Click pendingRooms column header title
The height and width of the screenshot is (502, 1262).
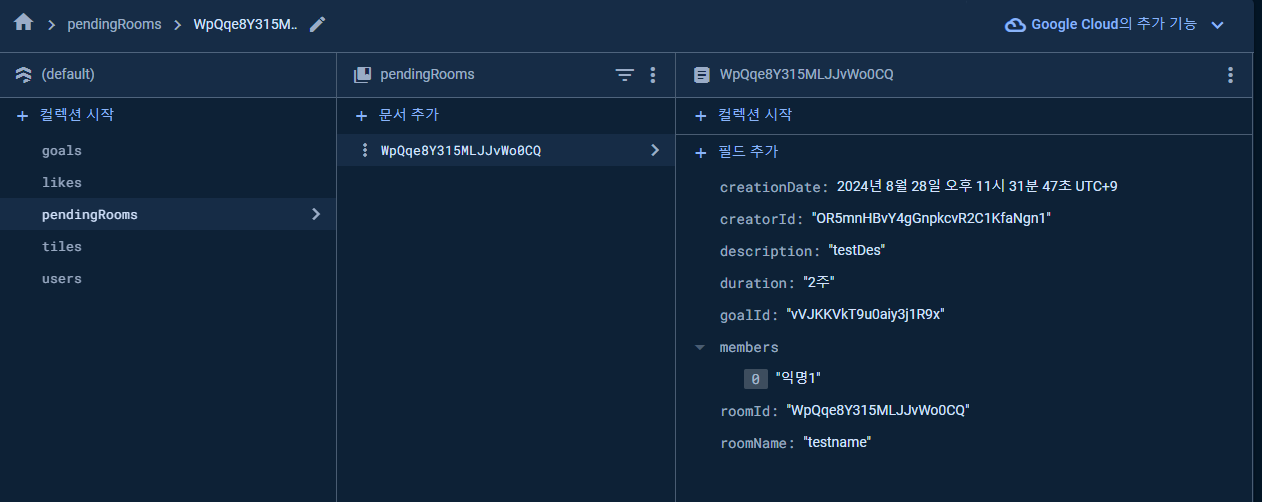(x=427, y=75)
